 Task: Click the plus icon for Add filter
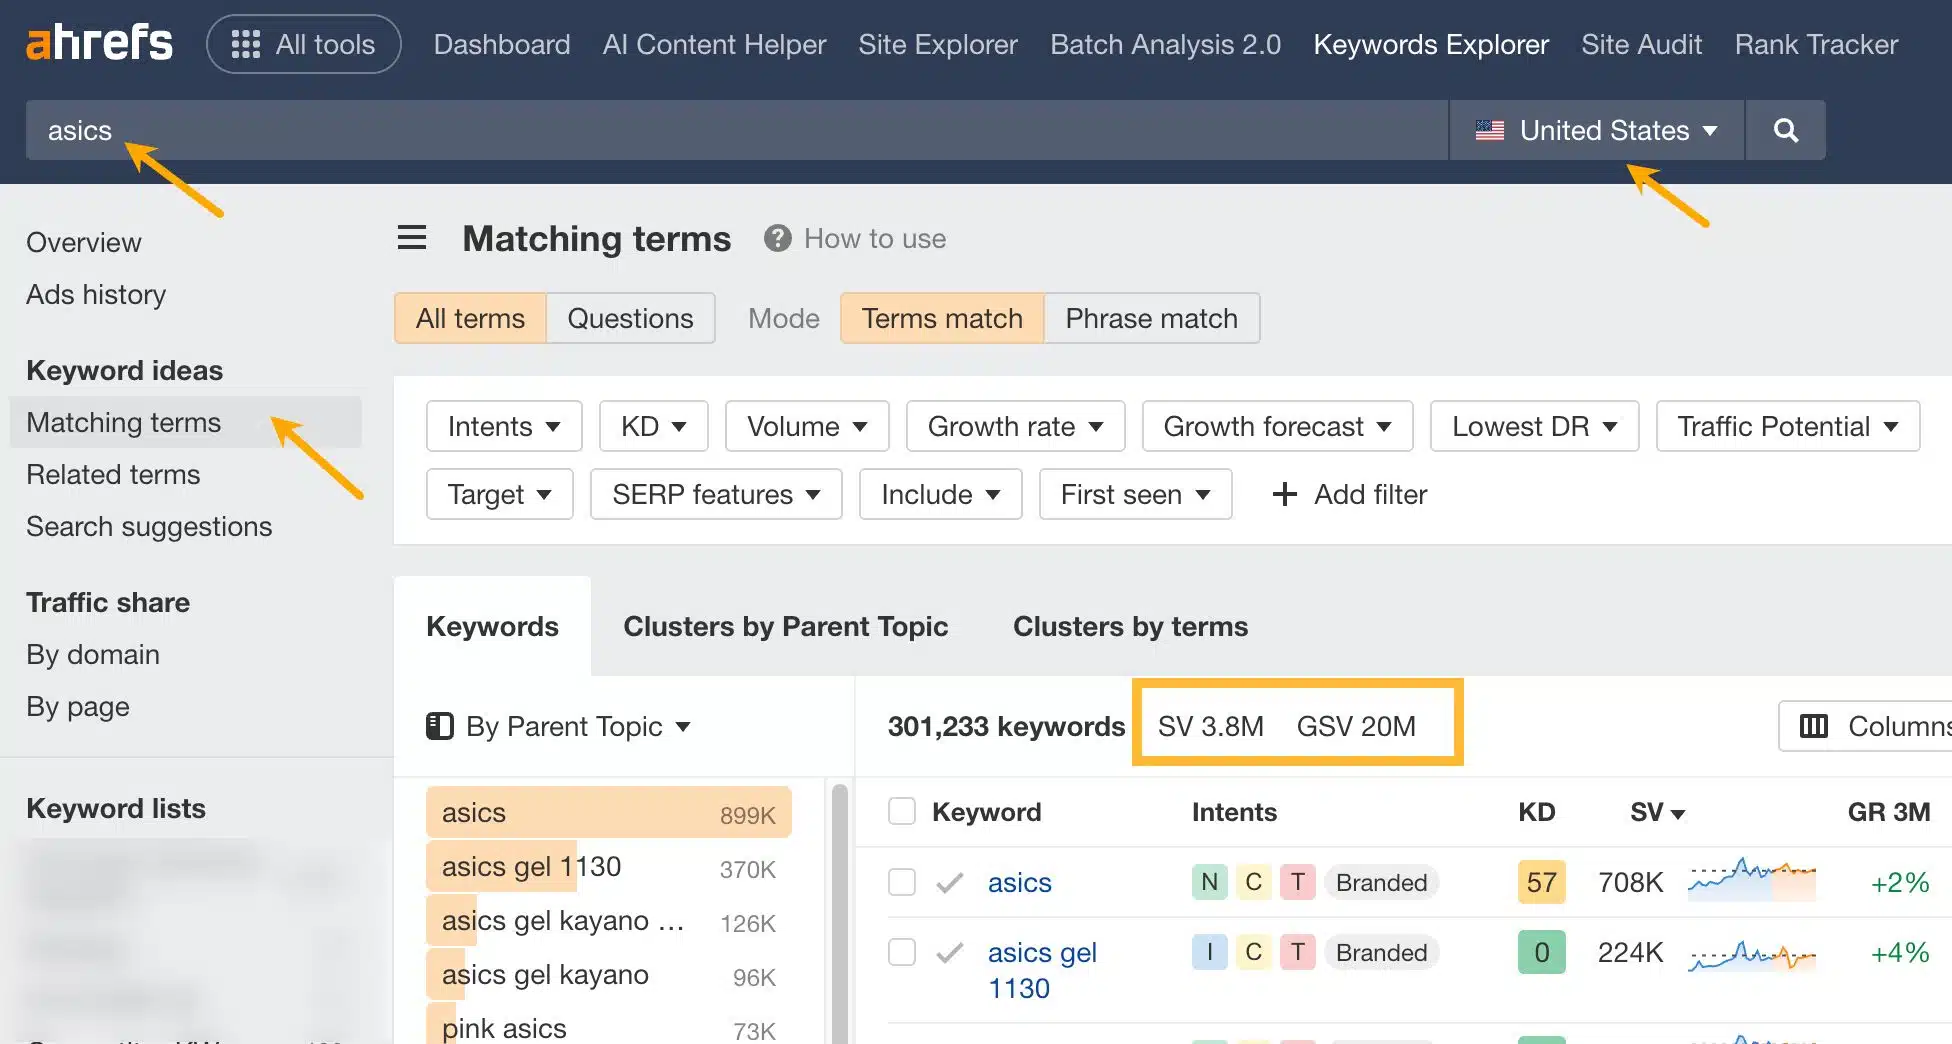pos(1284,494)
